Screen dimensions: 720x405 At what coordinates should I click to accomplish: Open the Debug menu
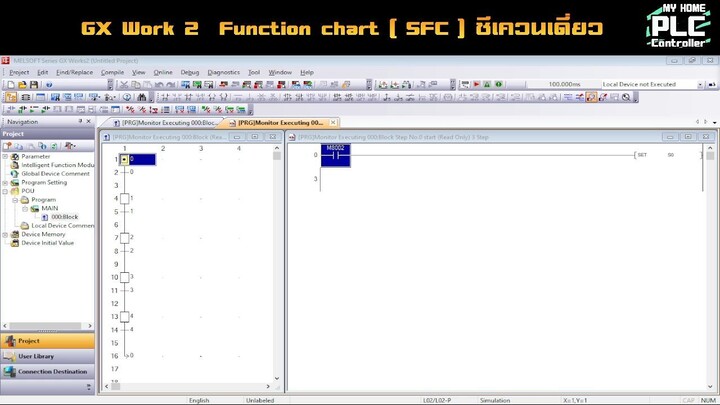[190, 72]
